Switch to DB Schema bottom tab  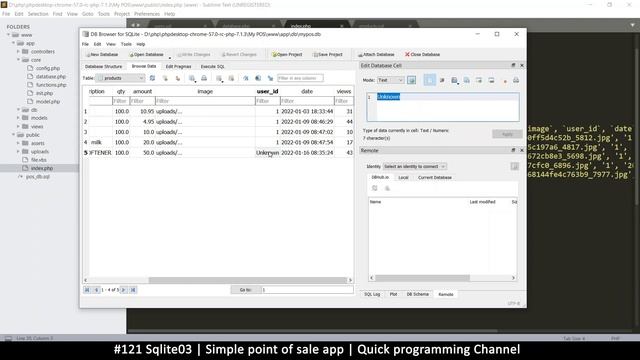click(x=418, y=294)
